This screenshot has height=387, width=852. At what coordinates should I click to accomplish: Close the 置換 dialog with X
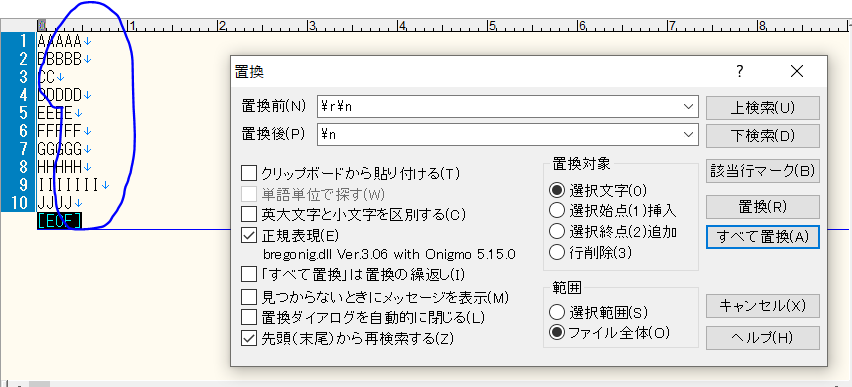797,71
